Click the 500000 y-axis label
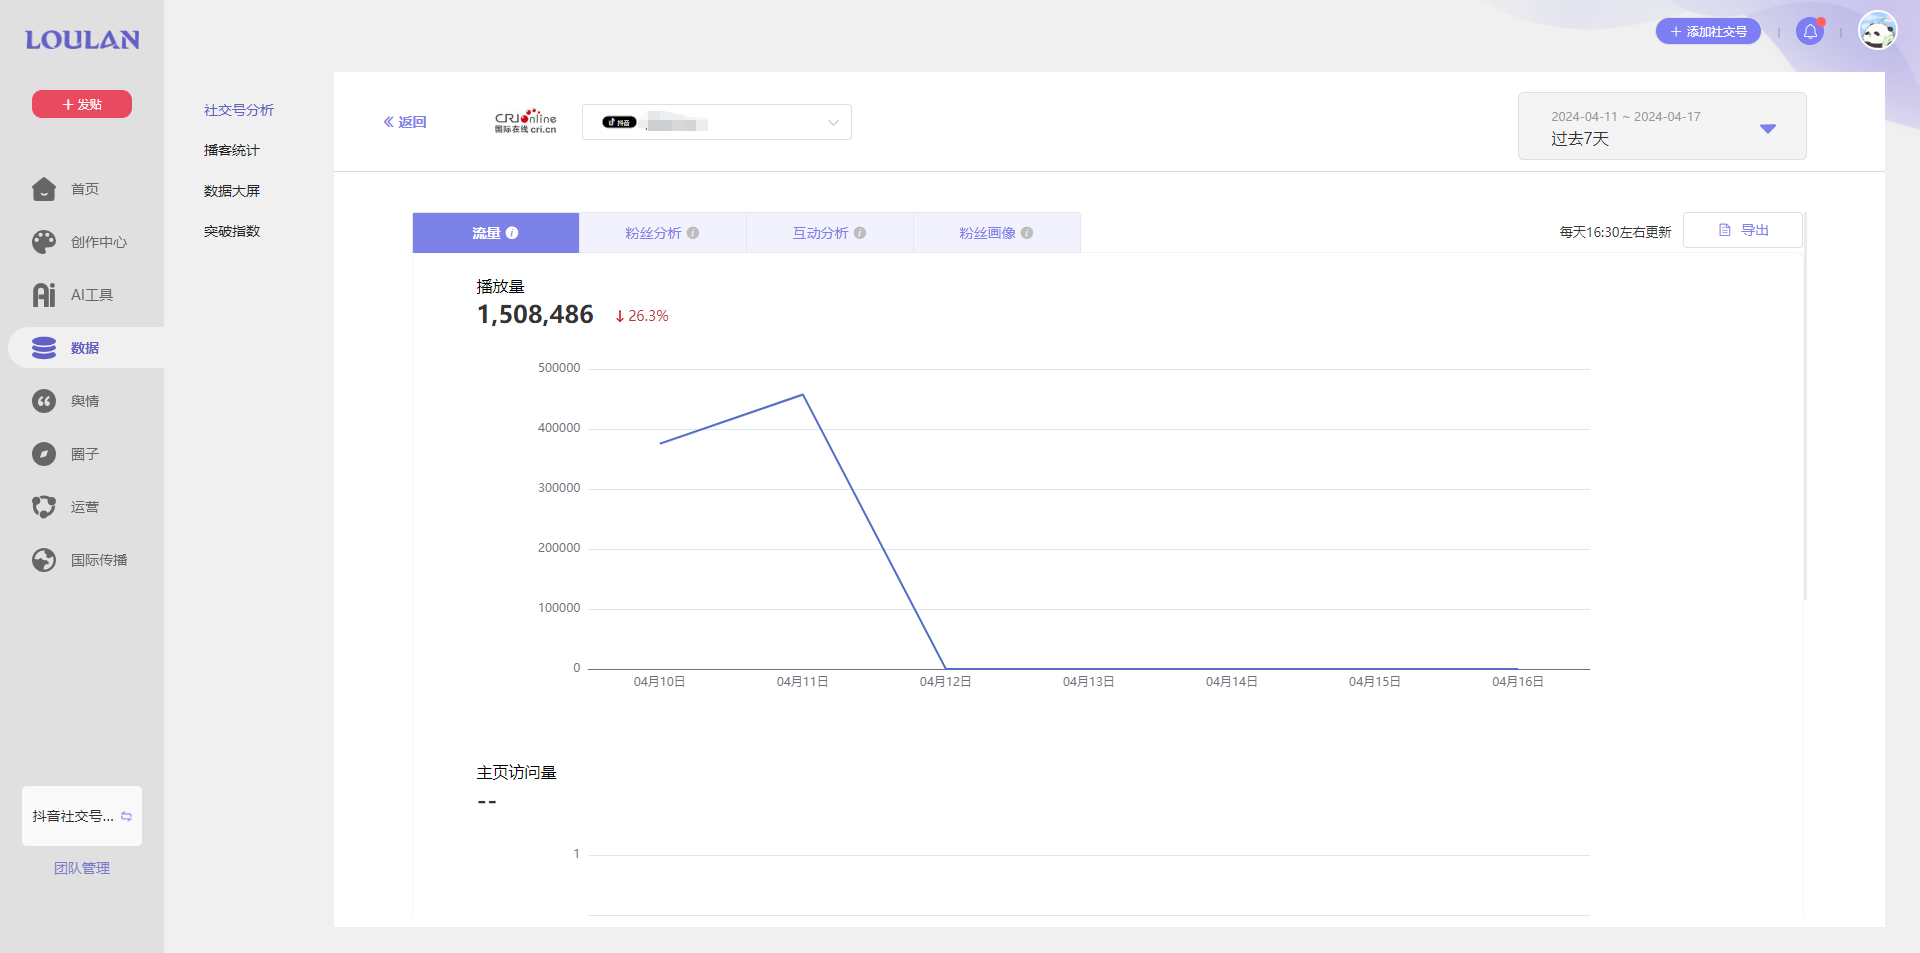Image resolution: width=1920 pixels, height=953 pixels. [559, 368]
